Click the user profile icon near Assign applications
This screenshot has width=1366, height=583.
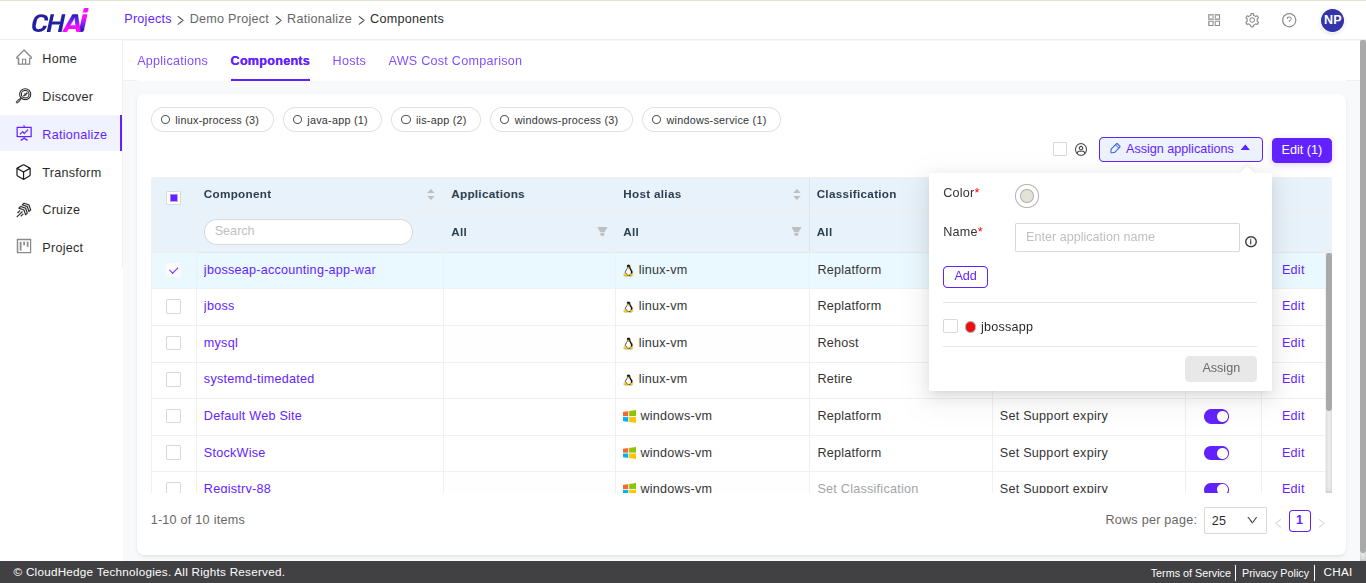[1080, 148]
